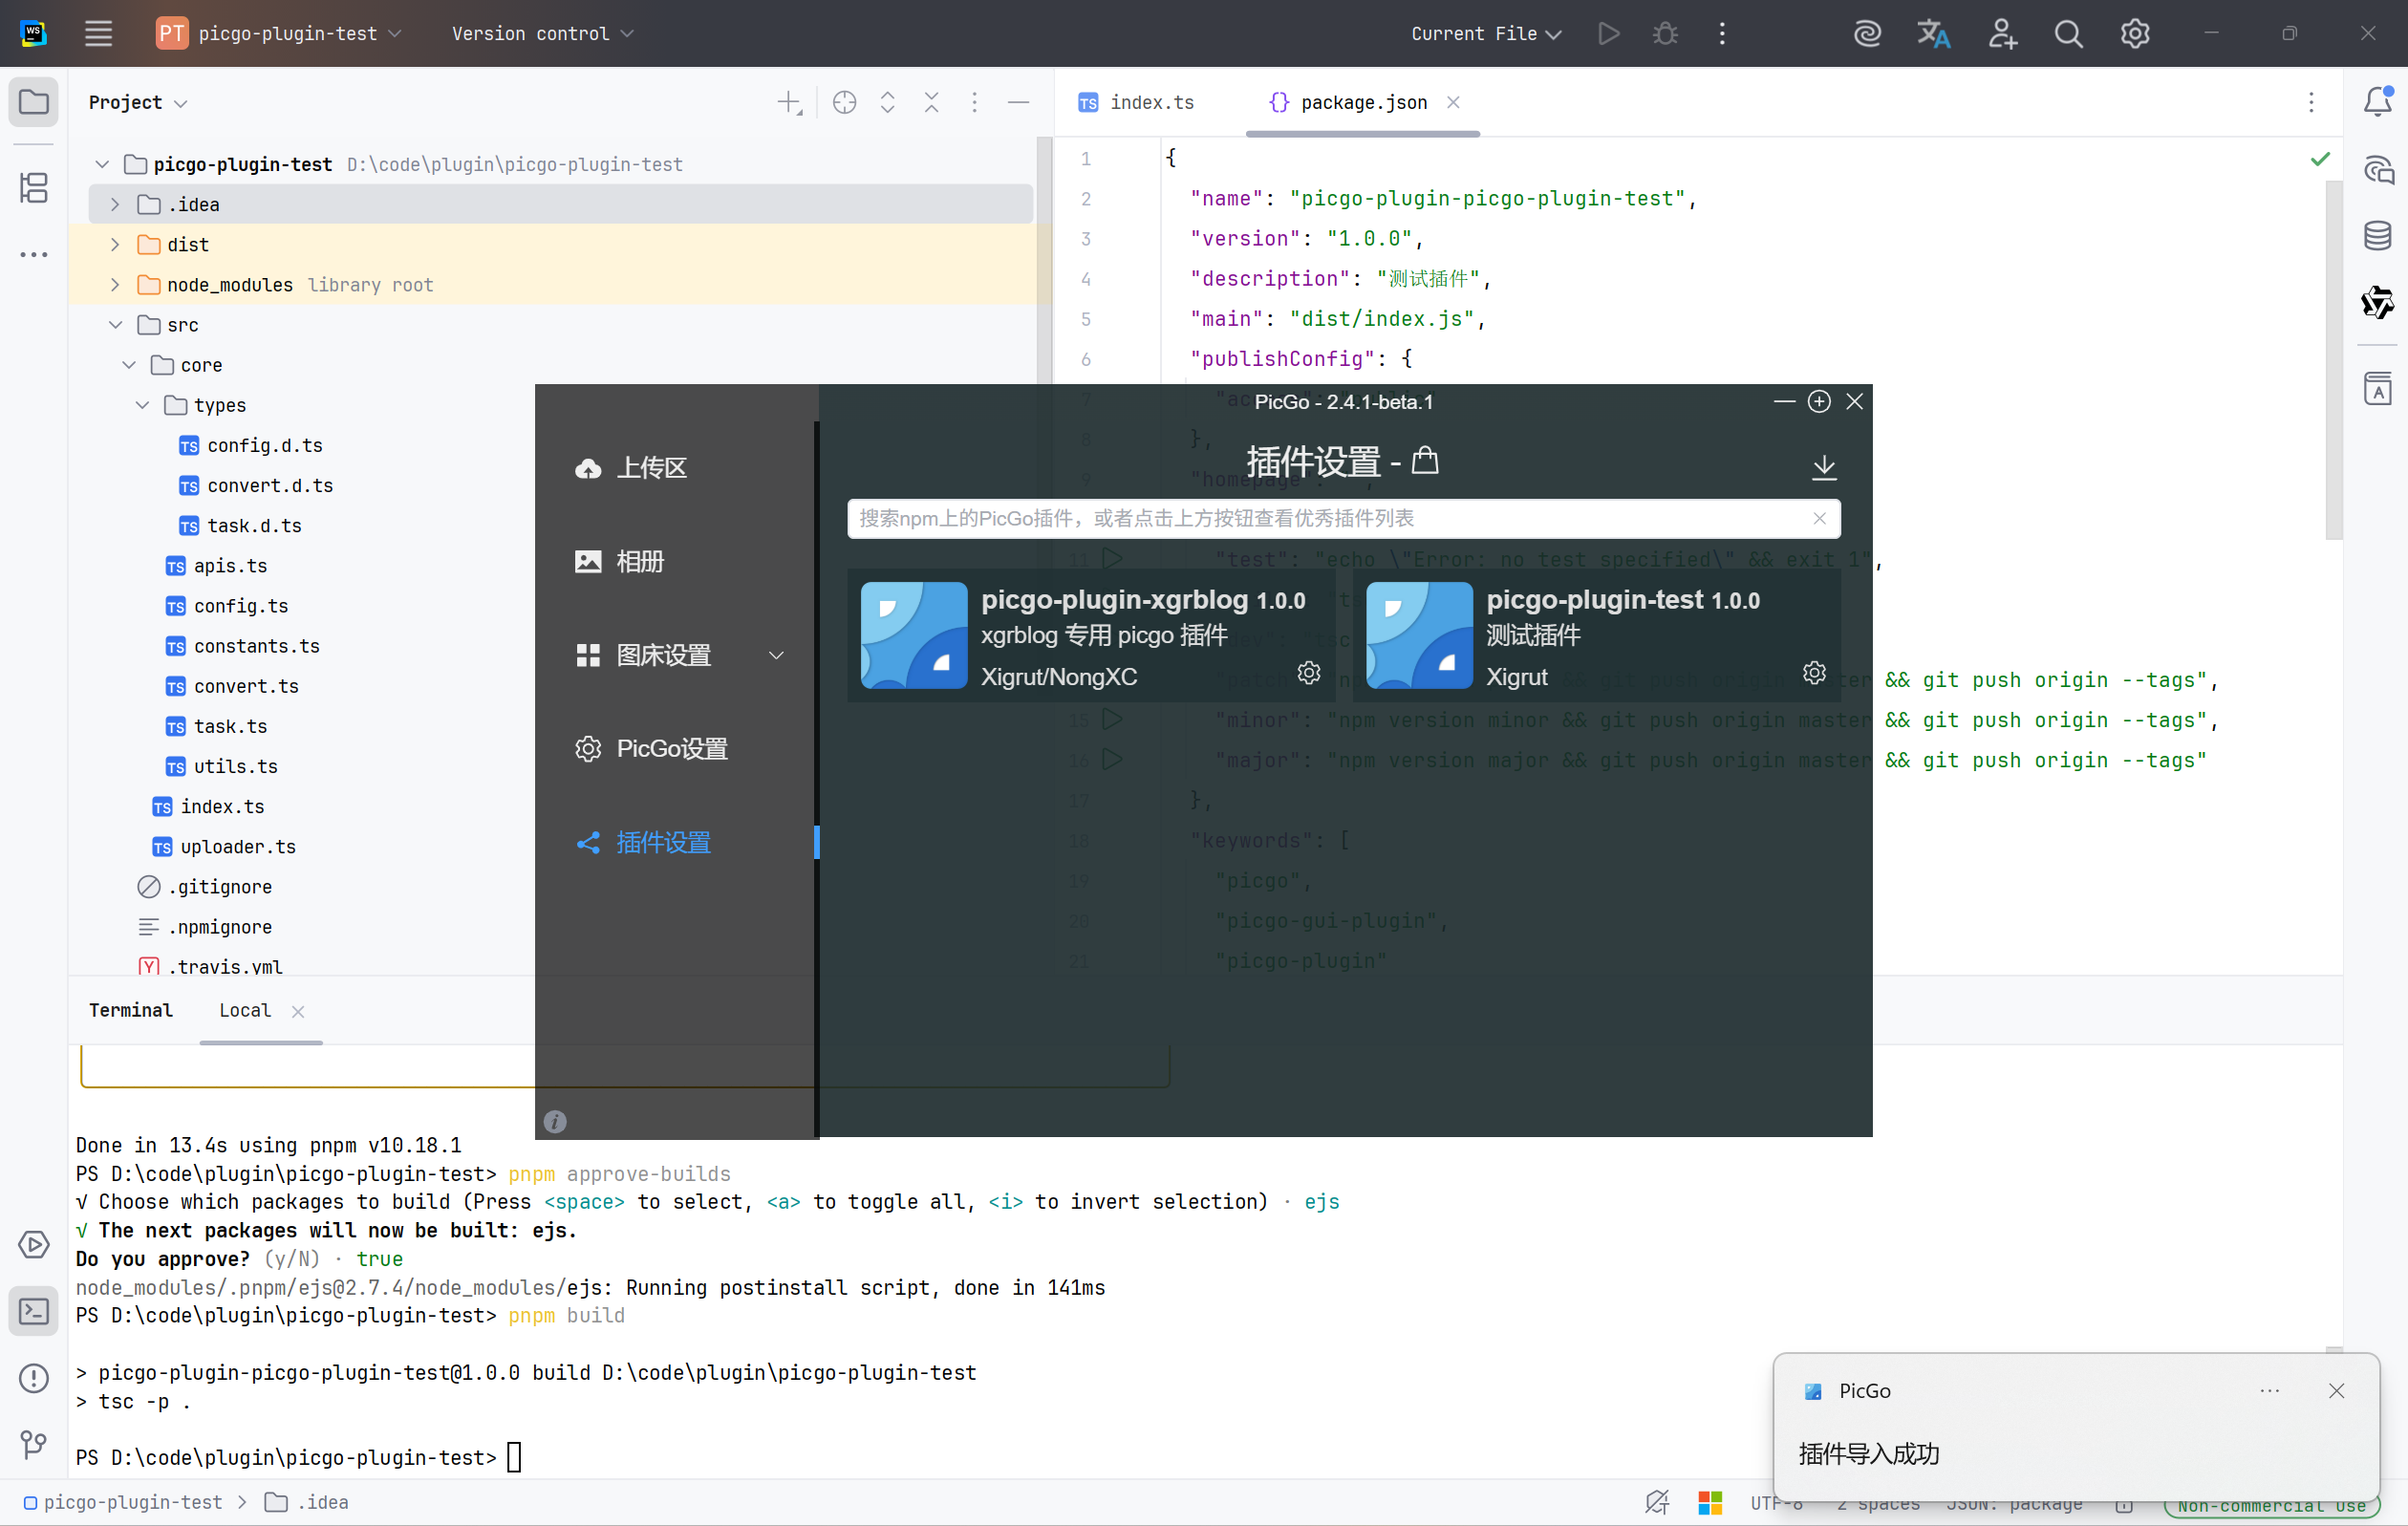
Task: Close the package.json tab
Action: tap(1453, 102)
